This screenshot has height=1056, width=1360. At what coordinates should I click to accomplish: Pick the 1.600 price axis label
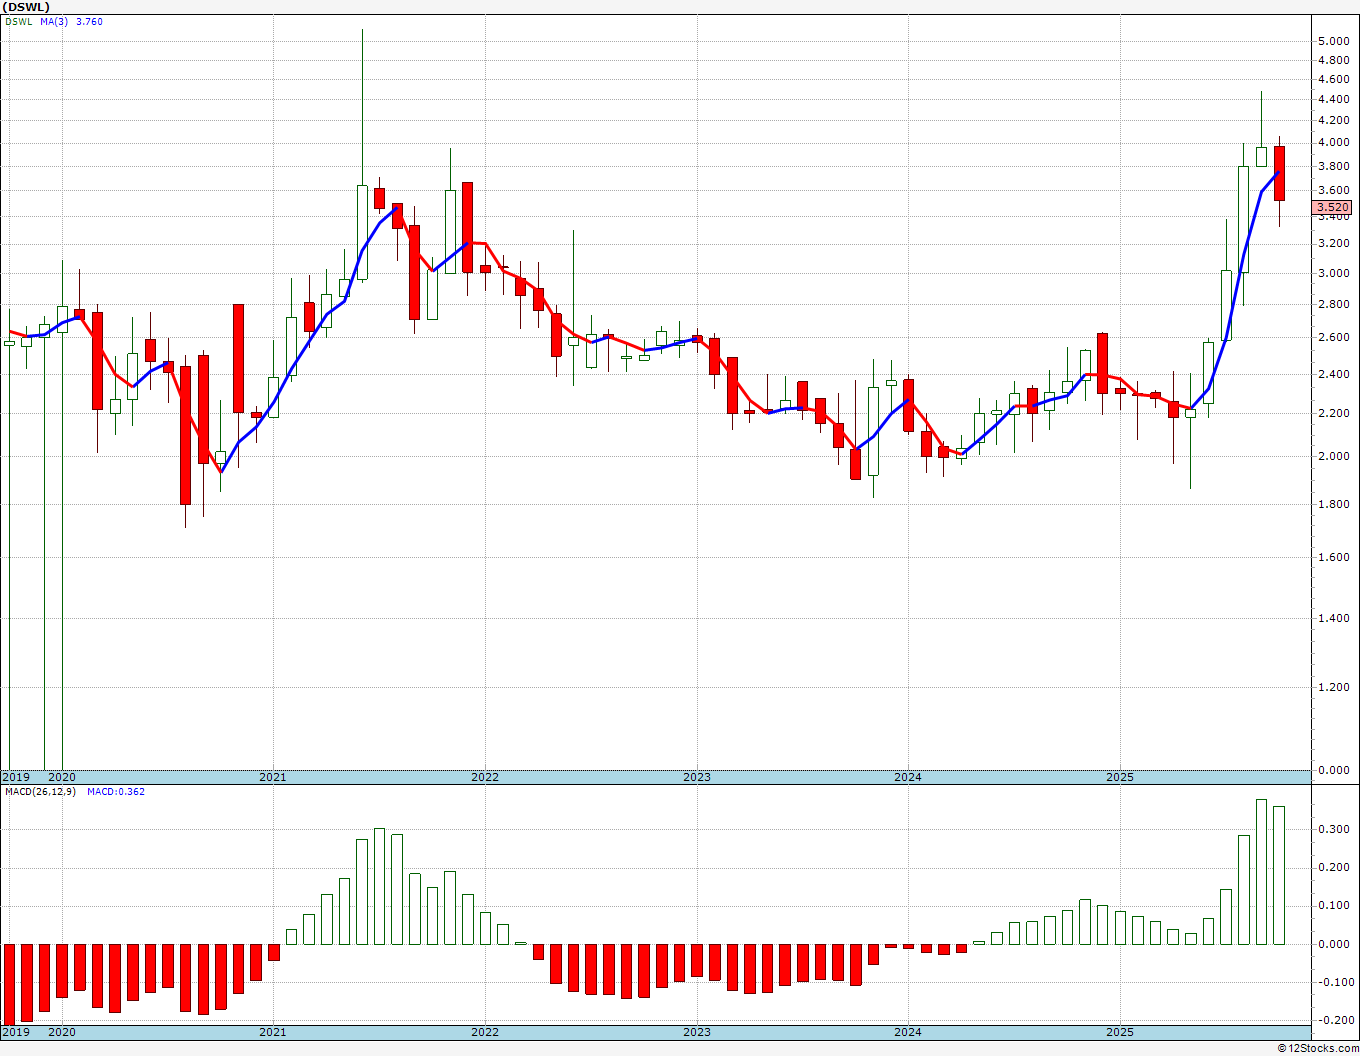(x=1333, y=557)
